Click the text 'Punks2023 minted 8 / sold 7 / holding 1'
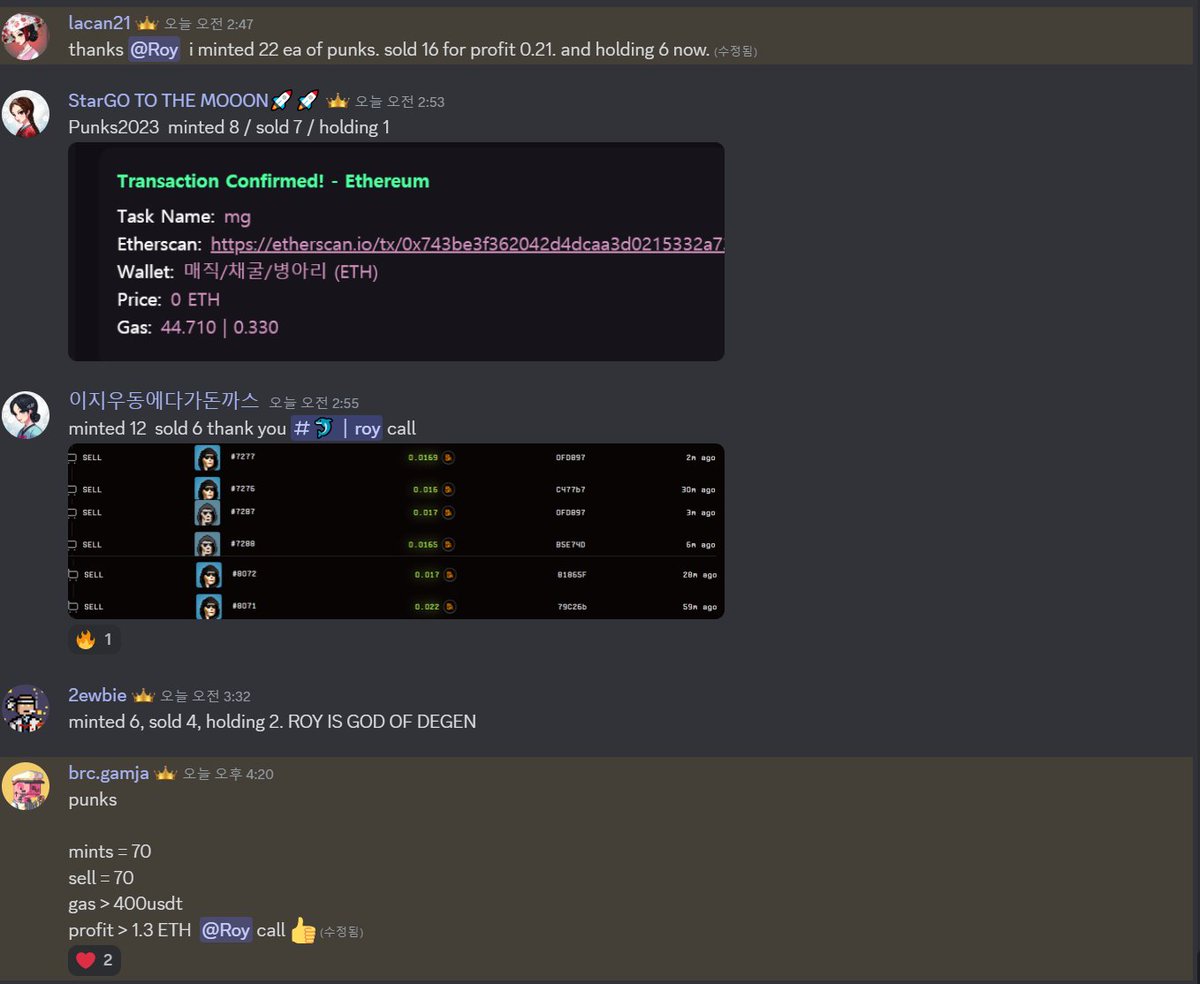This screenshot has height=984, width=1200. (x=229, y=127)
